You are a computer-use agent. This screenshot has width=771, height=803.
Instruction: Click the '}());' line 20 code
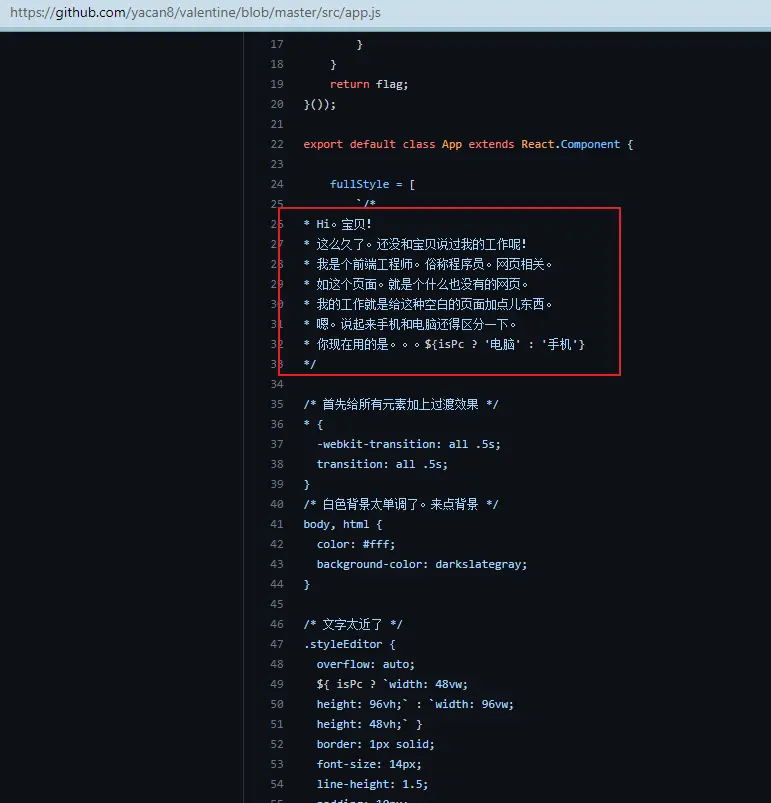319,104
